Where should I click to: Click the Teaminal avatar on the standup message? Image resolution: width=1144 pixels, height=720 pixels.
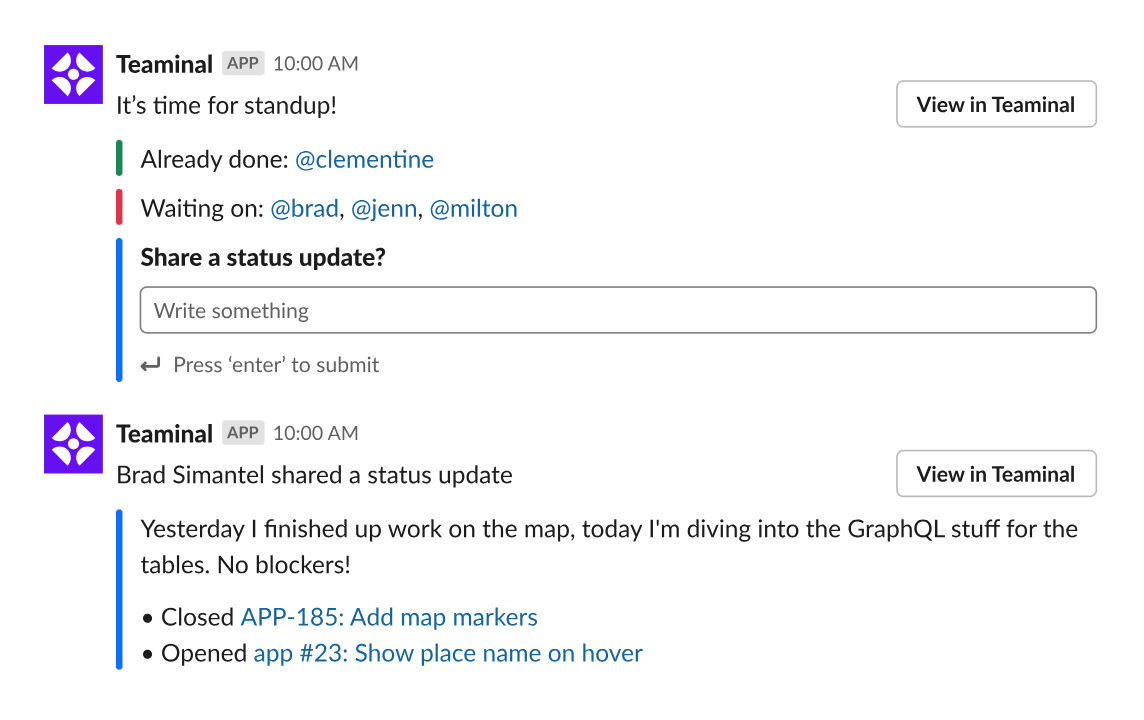point(74,74)
